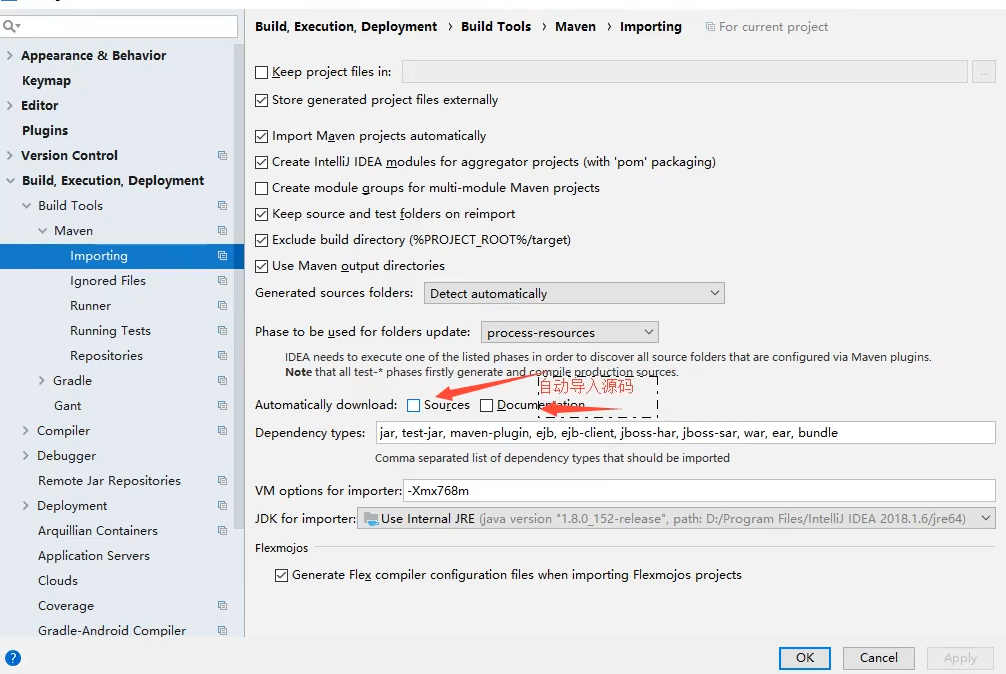This screenshot has height=674, width=1006.
Task: Click the help question mark icon
Action: click(13, 658)
